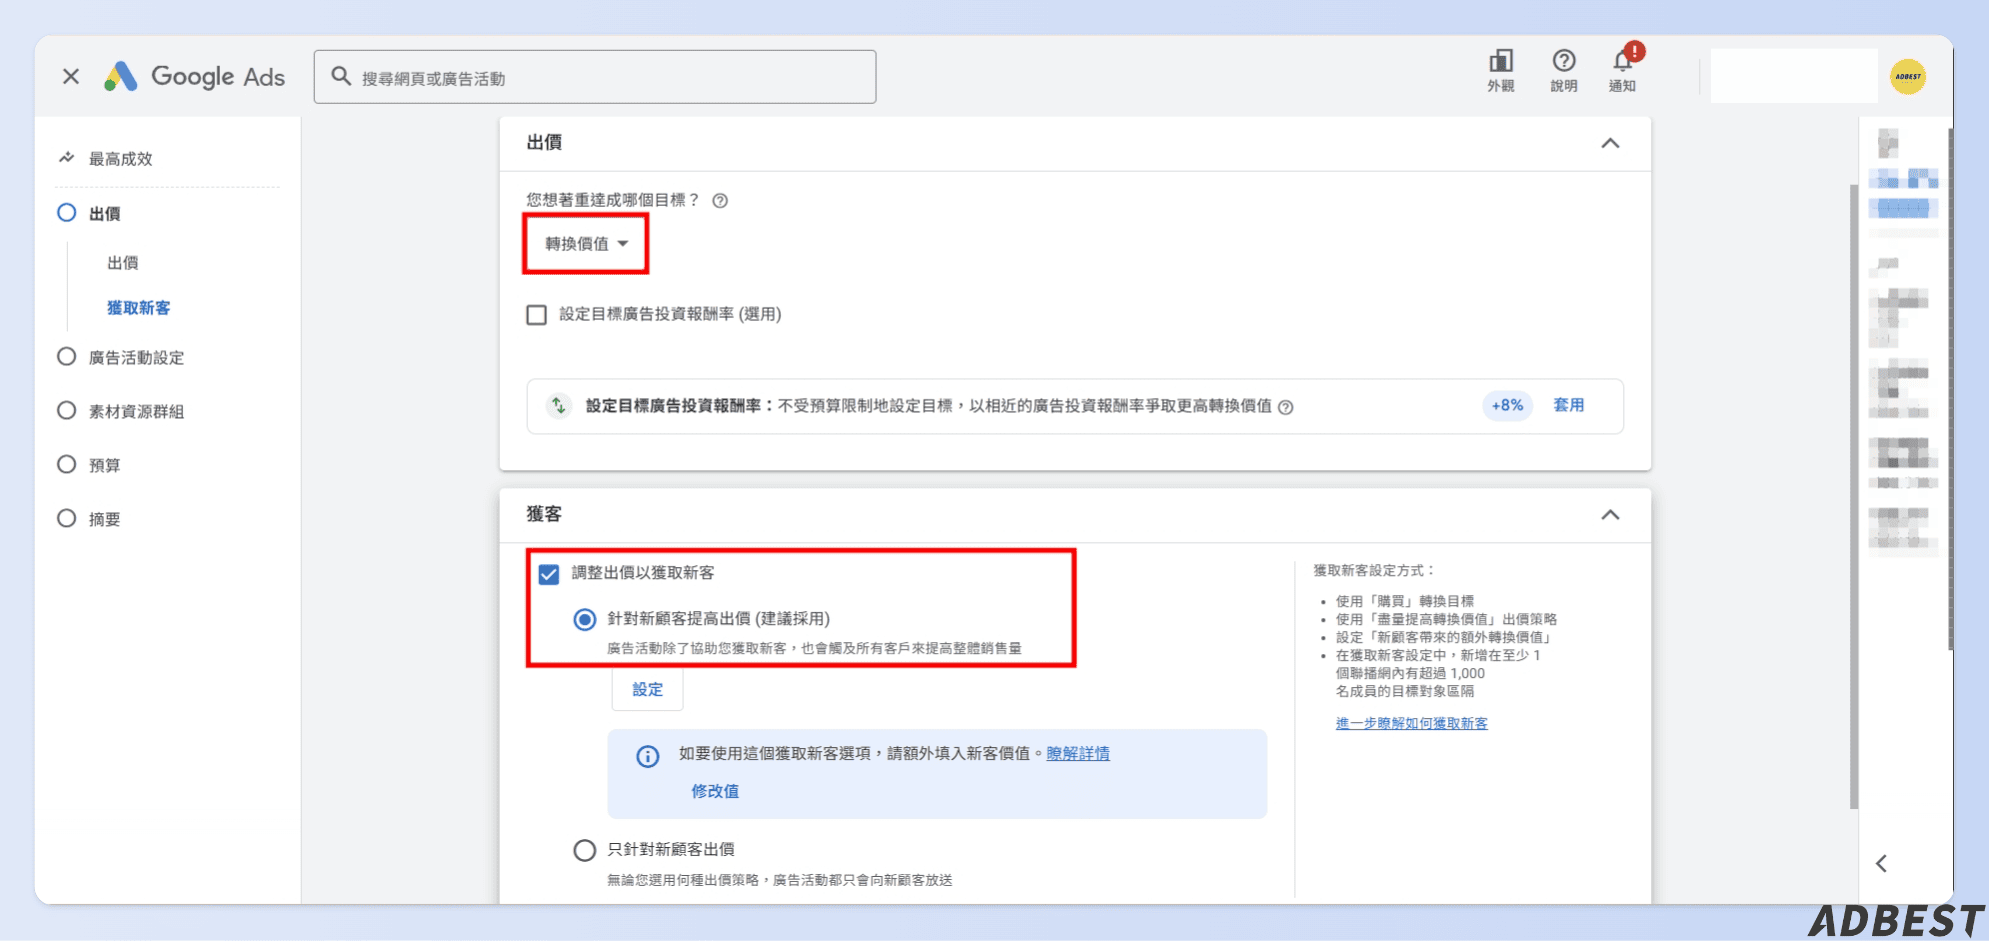Go to 預算 step
This screenshot has width=1989, height=941.
tap(104, 465)
